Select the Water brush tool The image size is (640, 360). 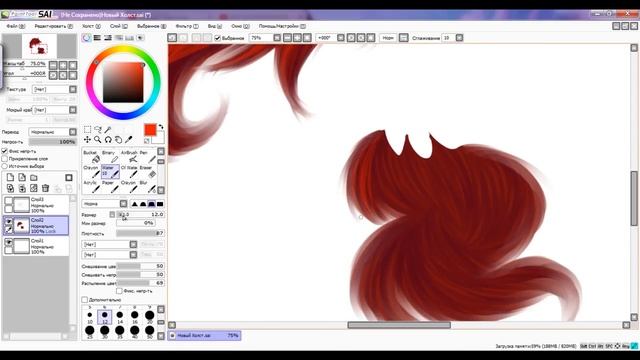110,172
